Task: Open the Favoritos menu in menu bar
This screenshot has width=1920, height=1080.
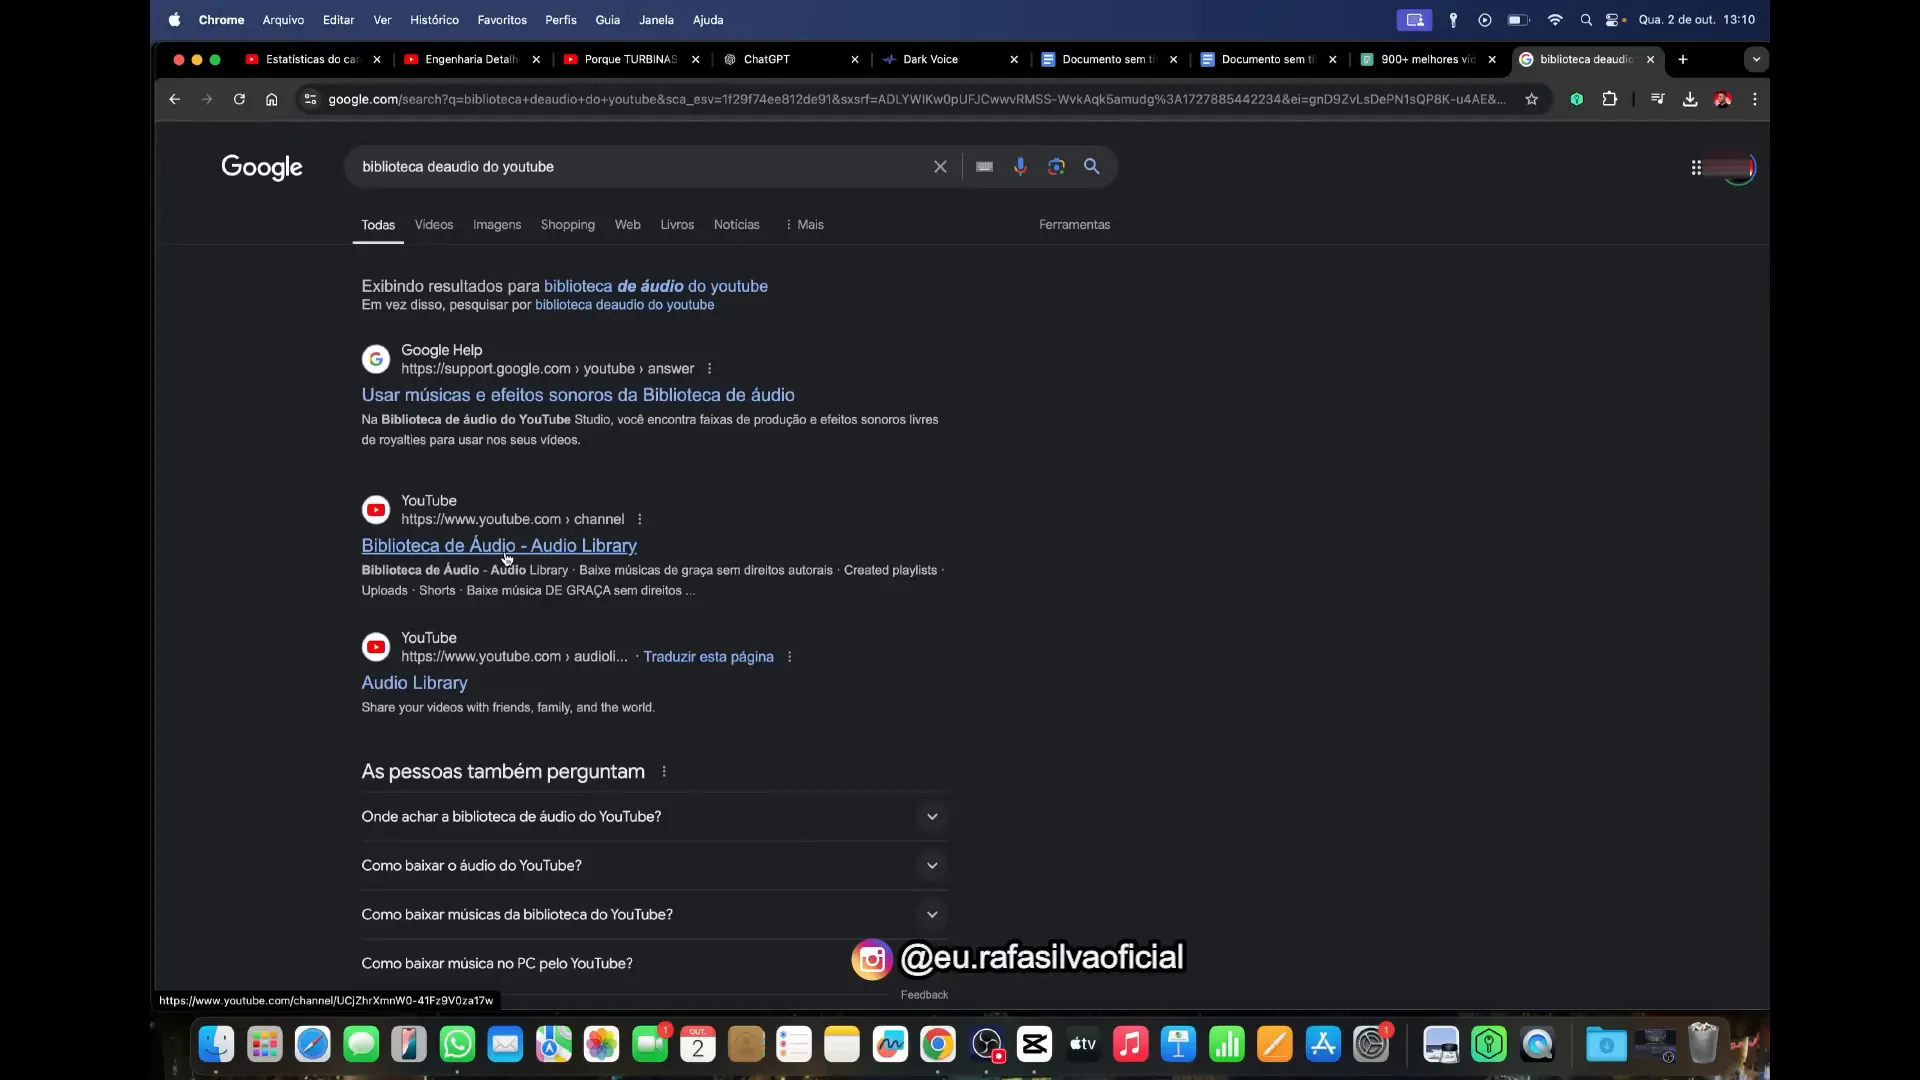Action: (x=502, y=20)
